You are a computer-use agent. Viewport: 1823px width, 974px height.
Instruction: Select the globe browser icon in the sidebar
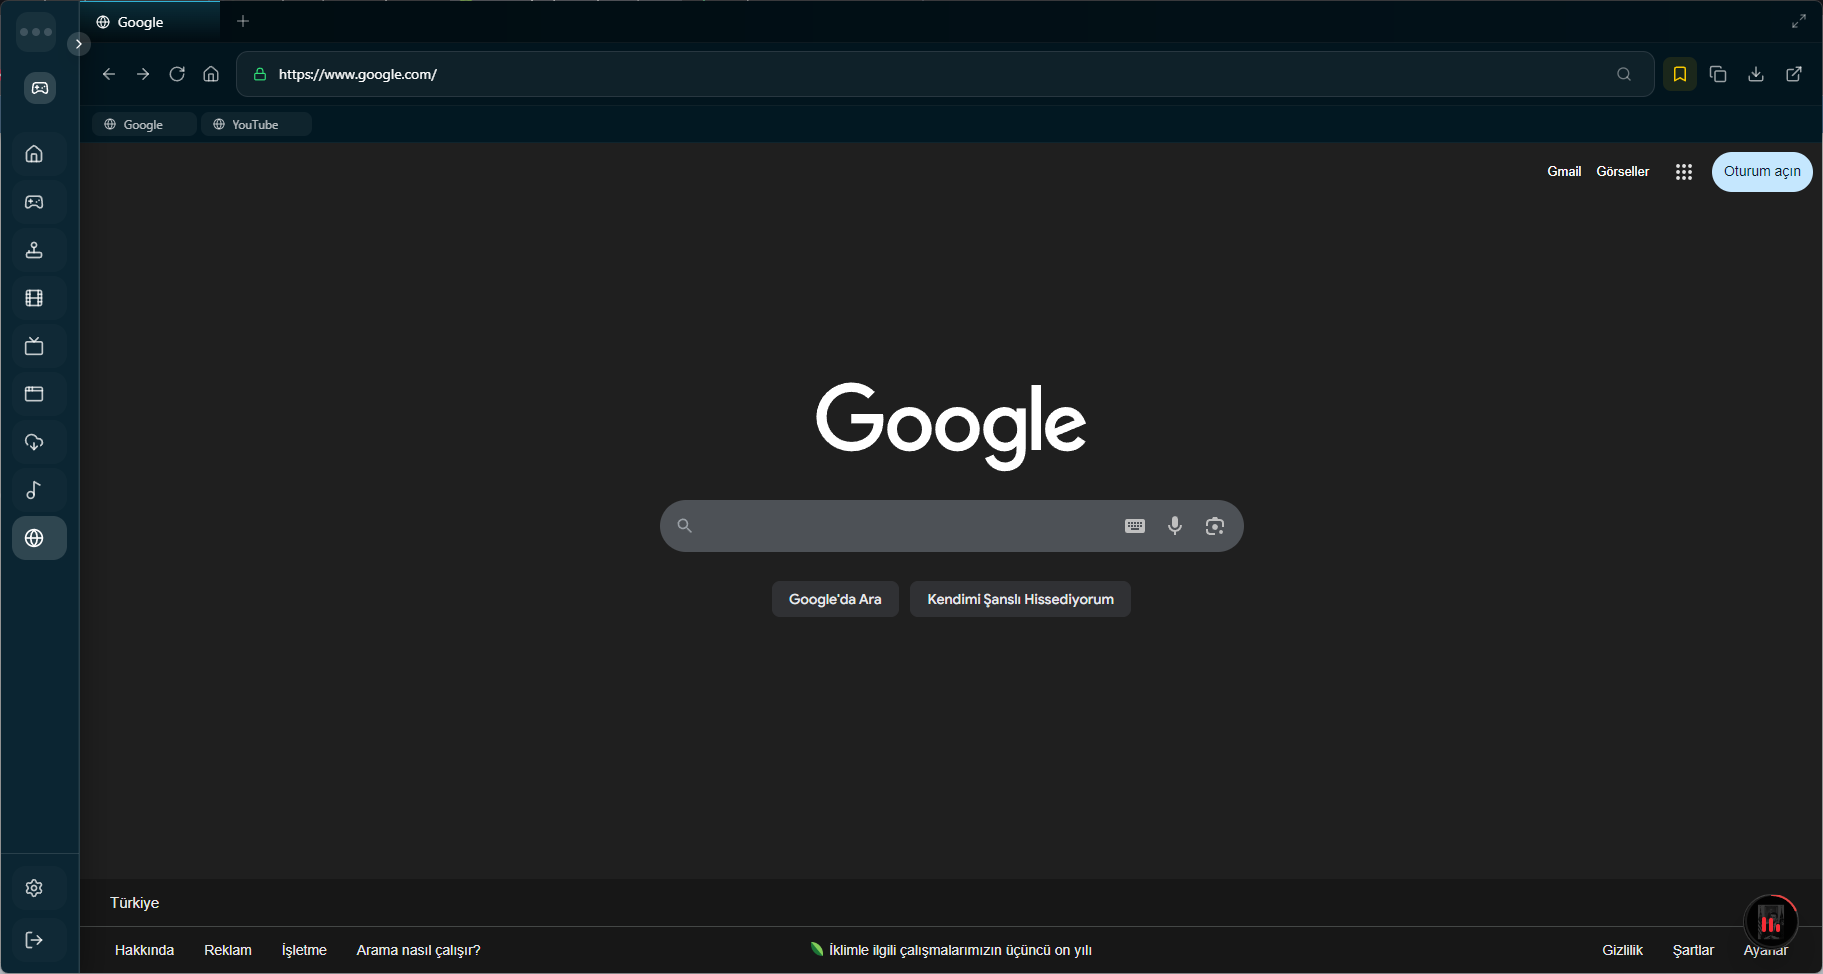(x=38, y=537)
